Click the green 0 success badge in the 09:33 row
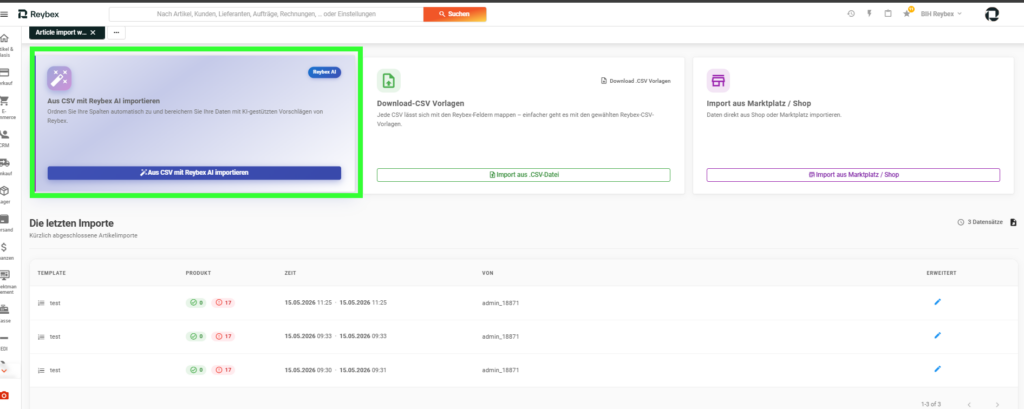Viewport: 1024px width, 409px height. pyautogui.click(x=196, y=336)
